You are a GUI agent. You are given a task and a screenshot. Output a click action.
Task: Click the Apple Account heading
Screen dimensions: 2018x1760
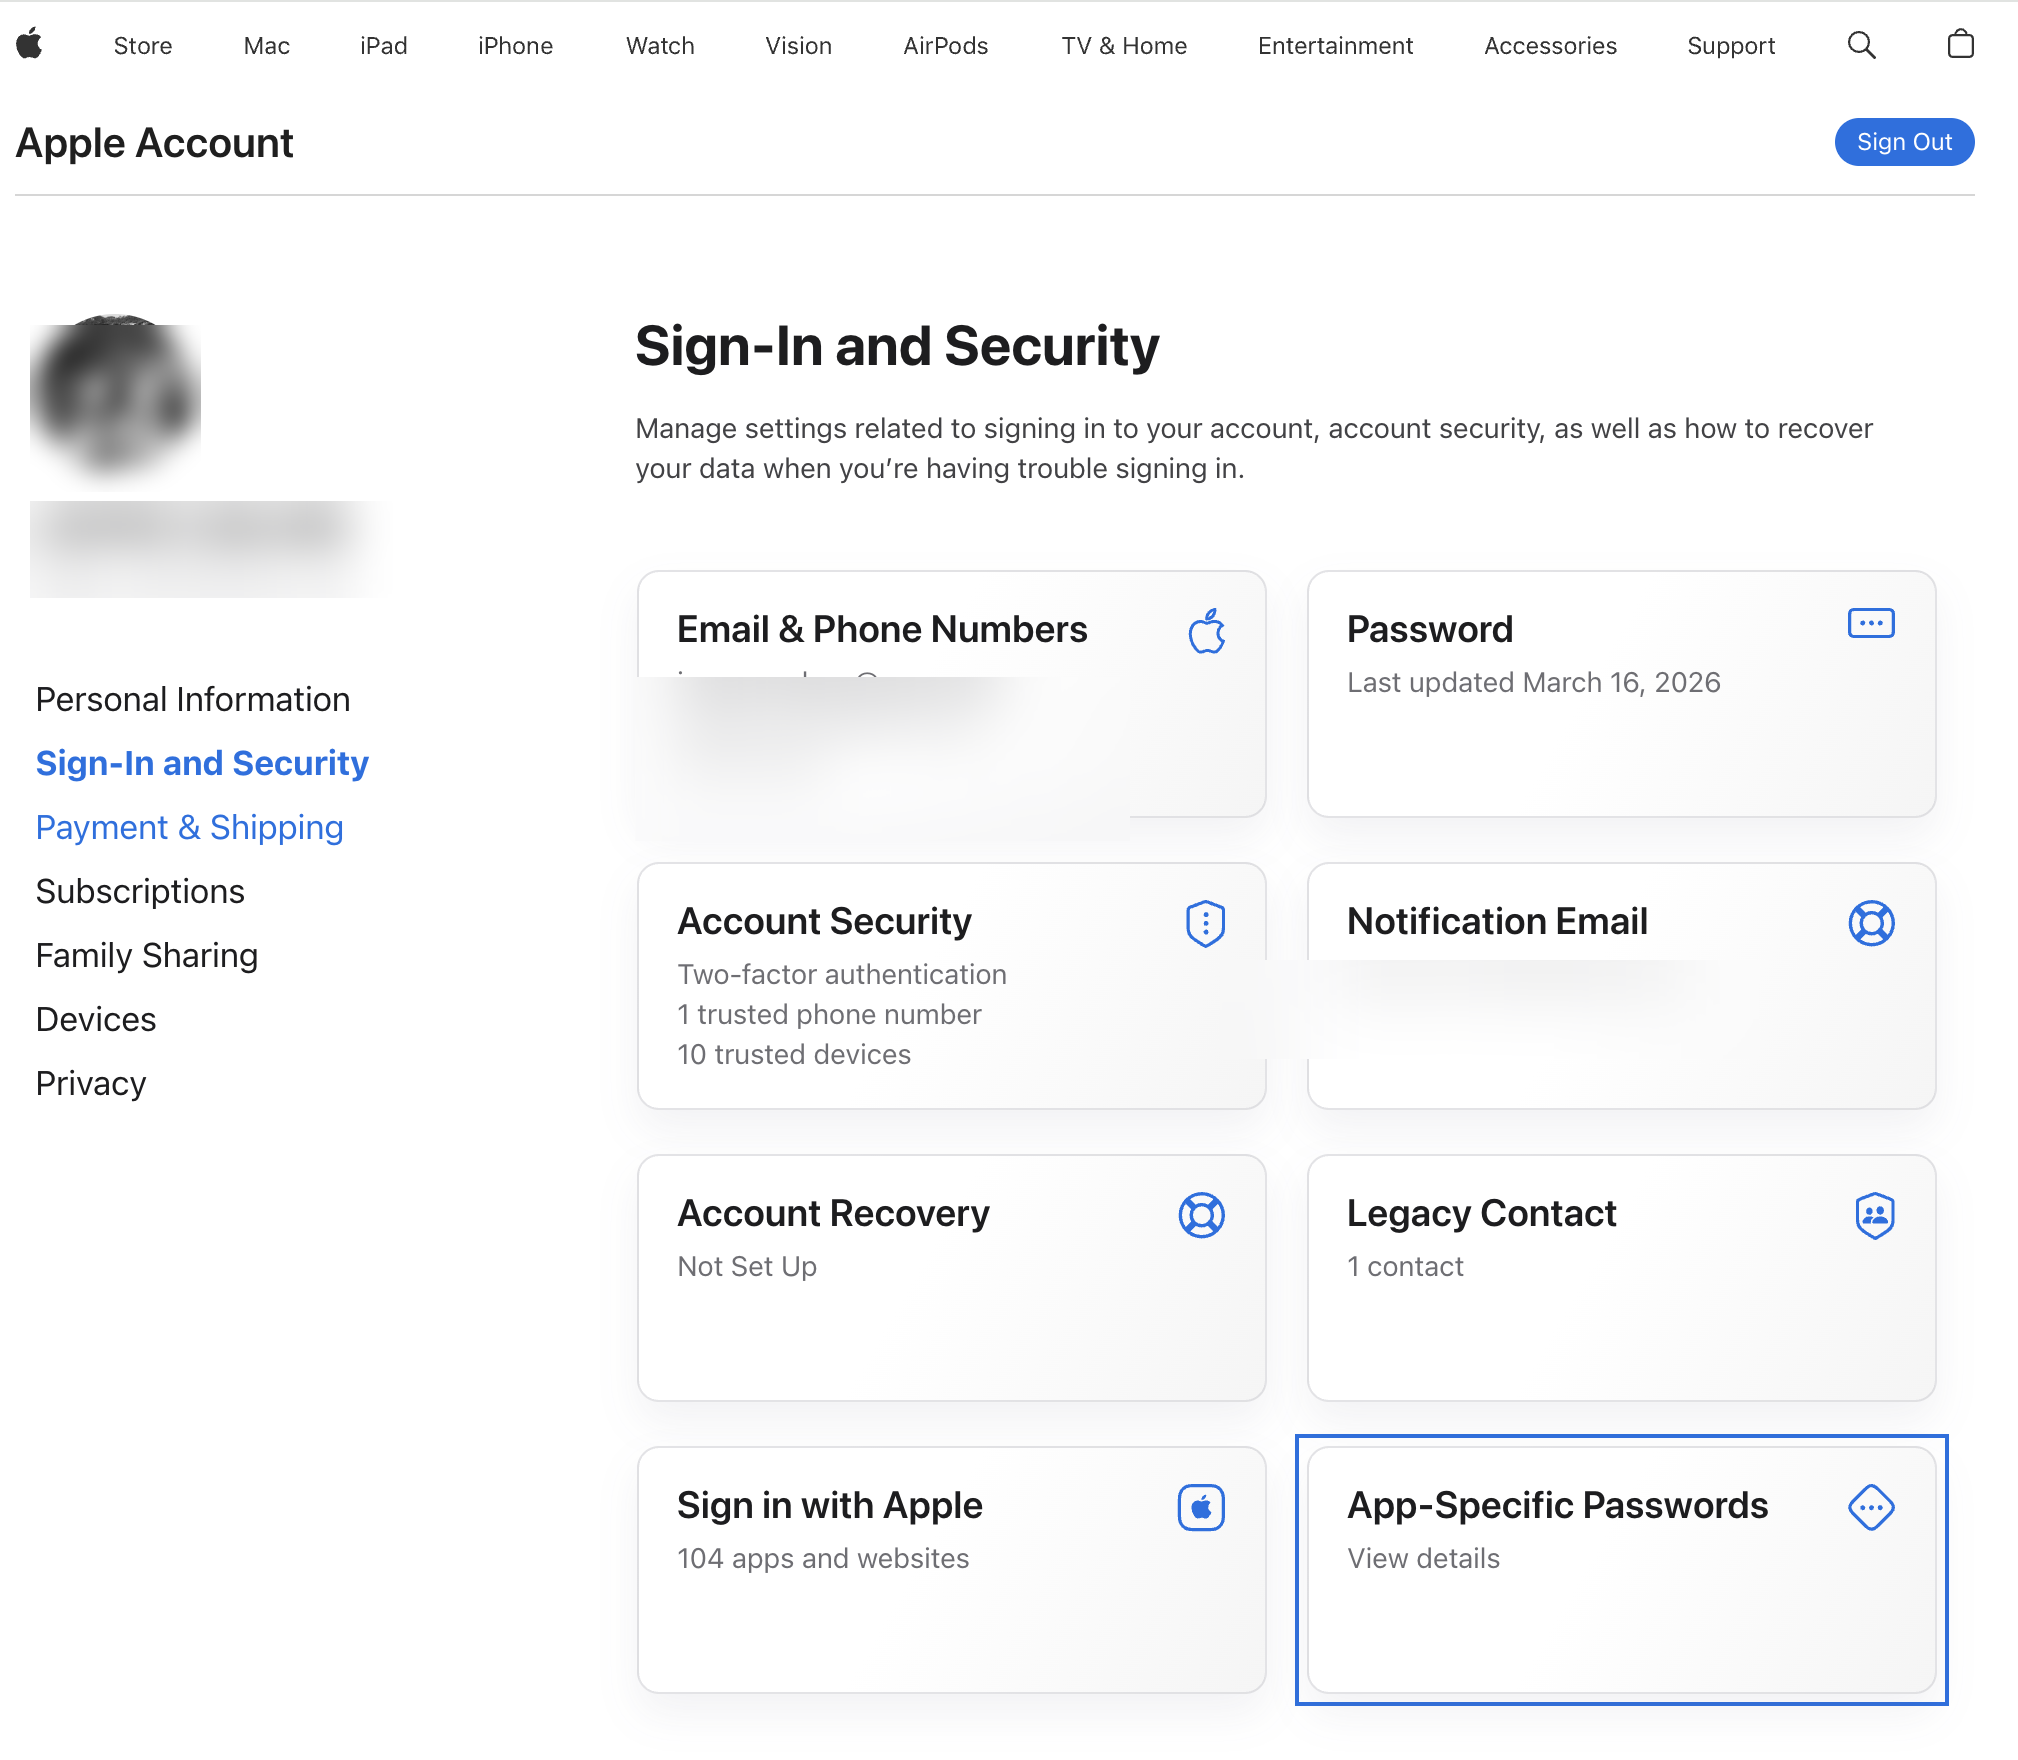pyautogui.click(x=155, y=143)
